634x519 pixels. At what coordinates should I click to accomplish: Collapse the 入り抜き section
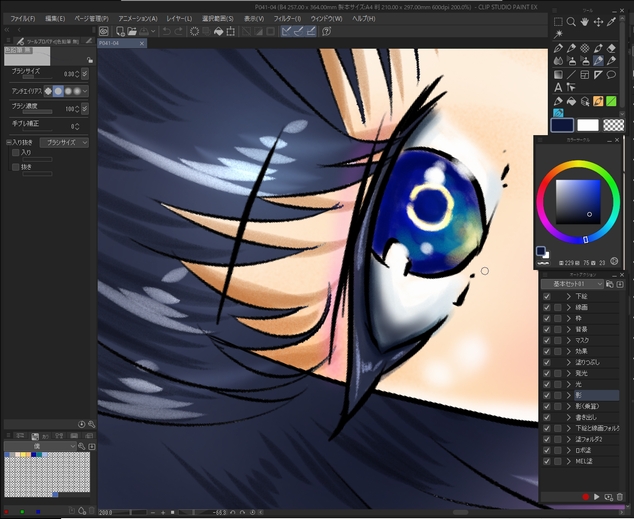[x=8, y=142]
